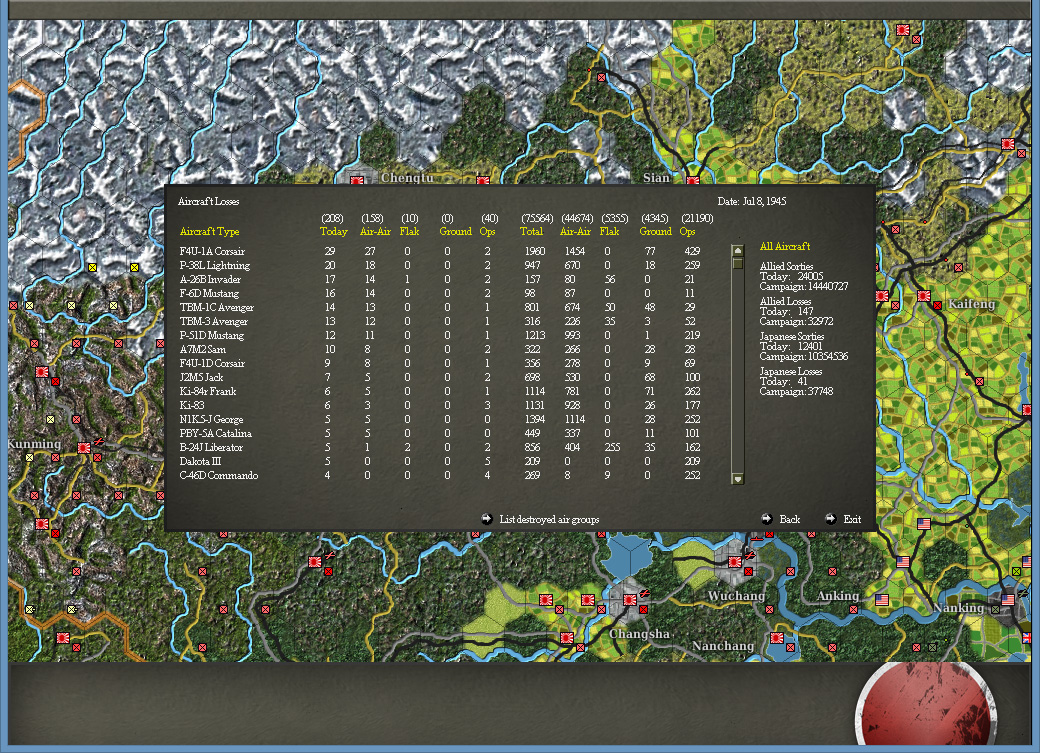
Task: Click the Date: Jul 8, 1945 text
Action: pos(751,201)
